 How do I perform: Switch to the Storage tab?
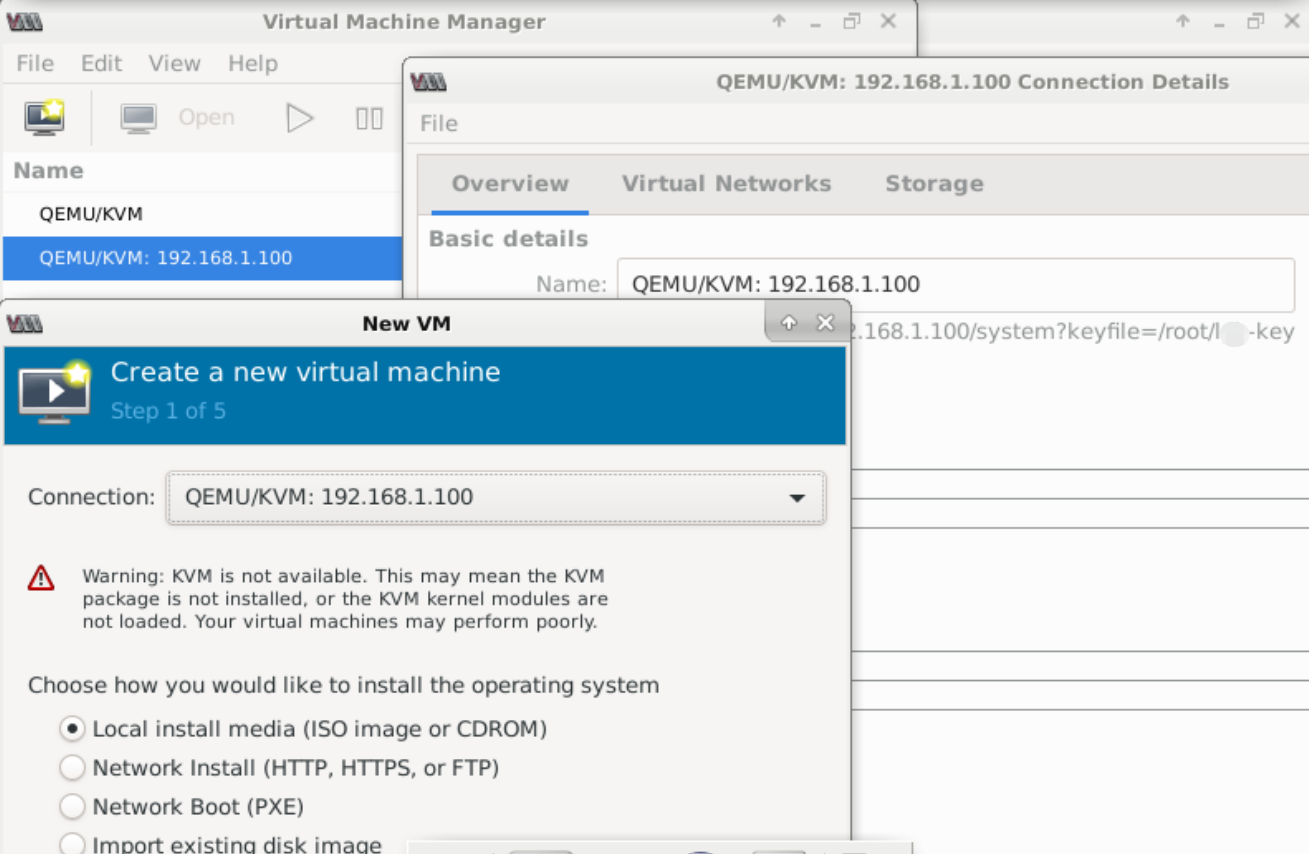click(934, 184)
